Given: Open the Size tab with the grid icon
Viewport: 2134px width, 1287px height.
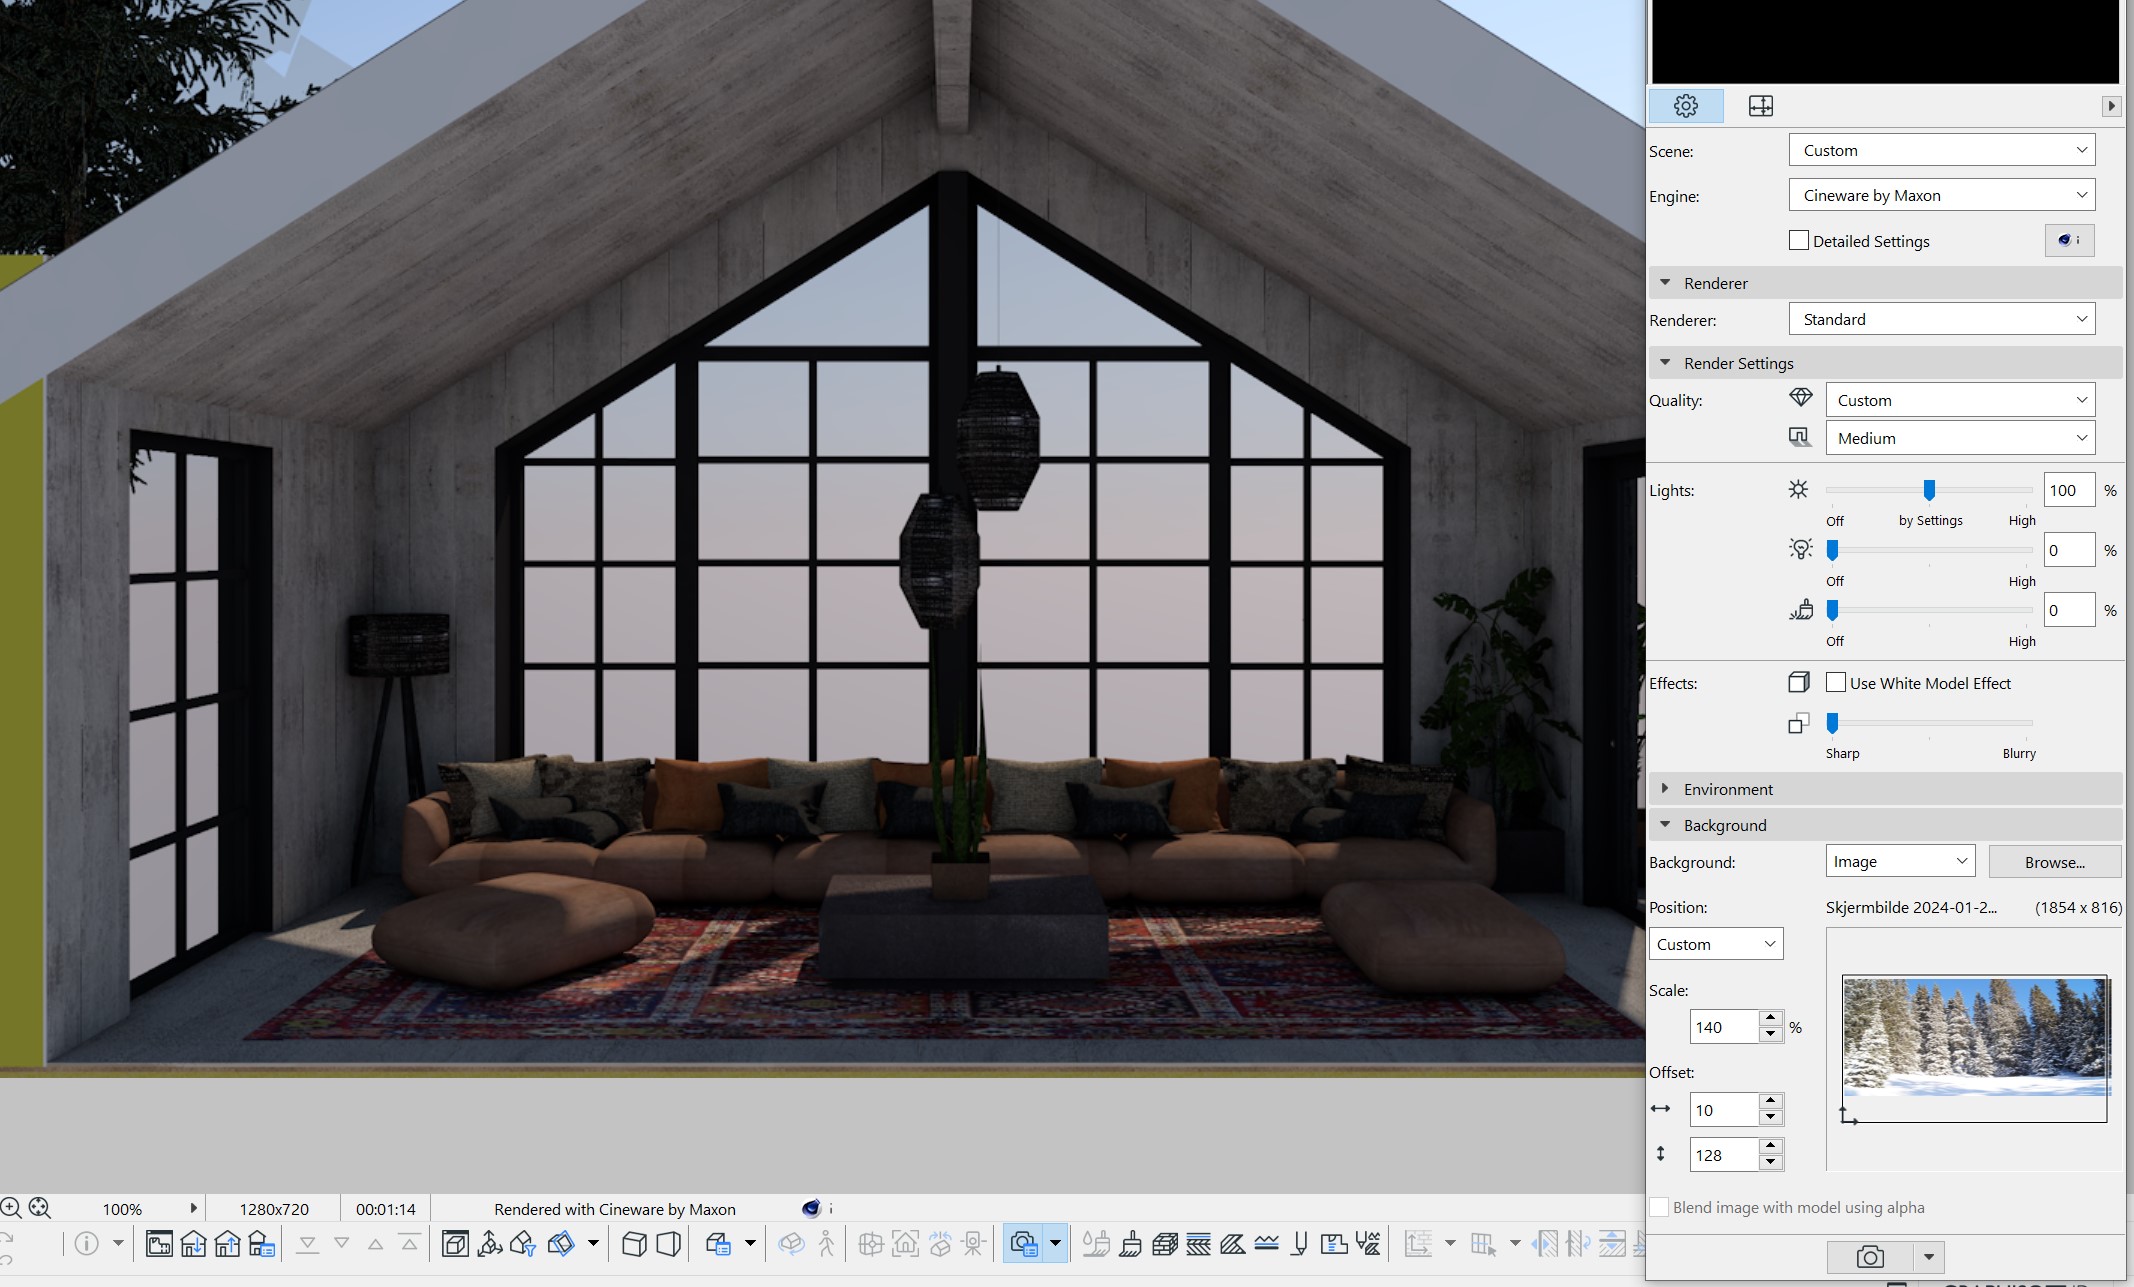Looking at the screenshot, I should [1760, 106].
